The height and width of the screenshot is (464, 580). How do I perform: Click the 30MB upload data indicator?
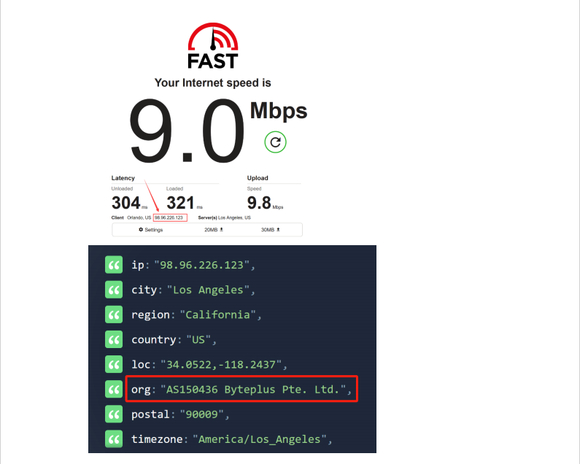(270, 230)
